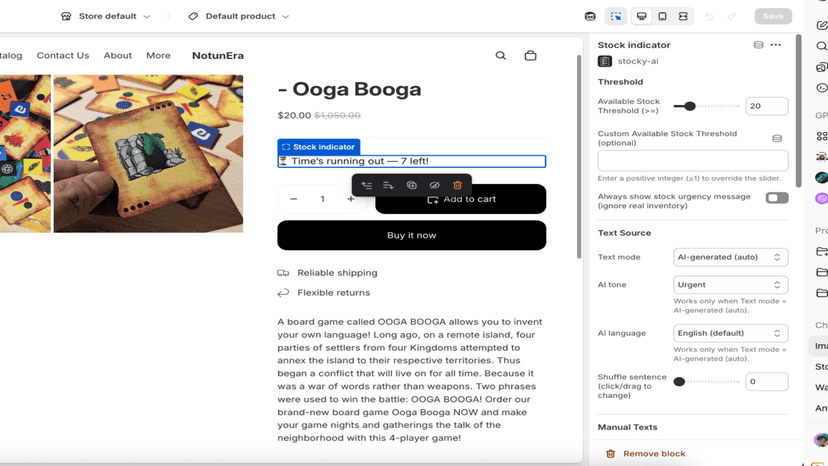Switch to mobile preview icon
The image size is (828, 466).
click(x=662, y=16)
